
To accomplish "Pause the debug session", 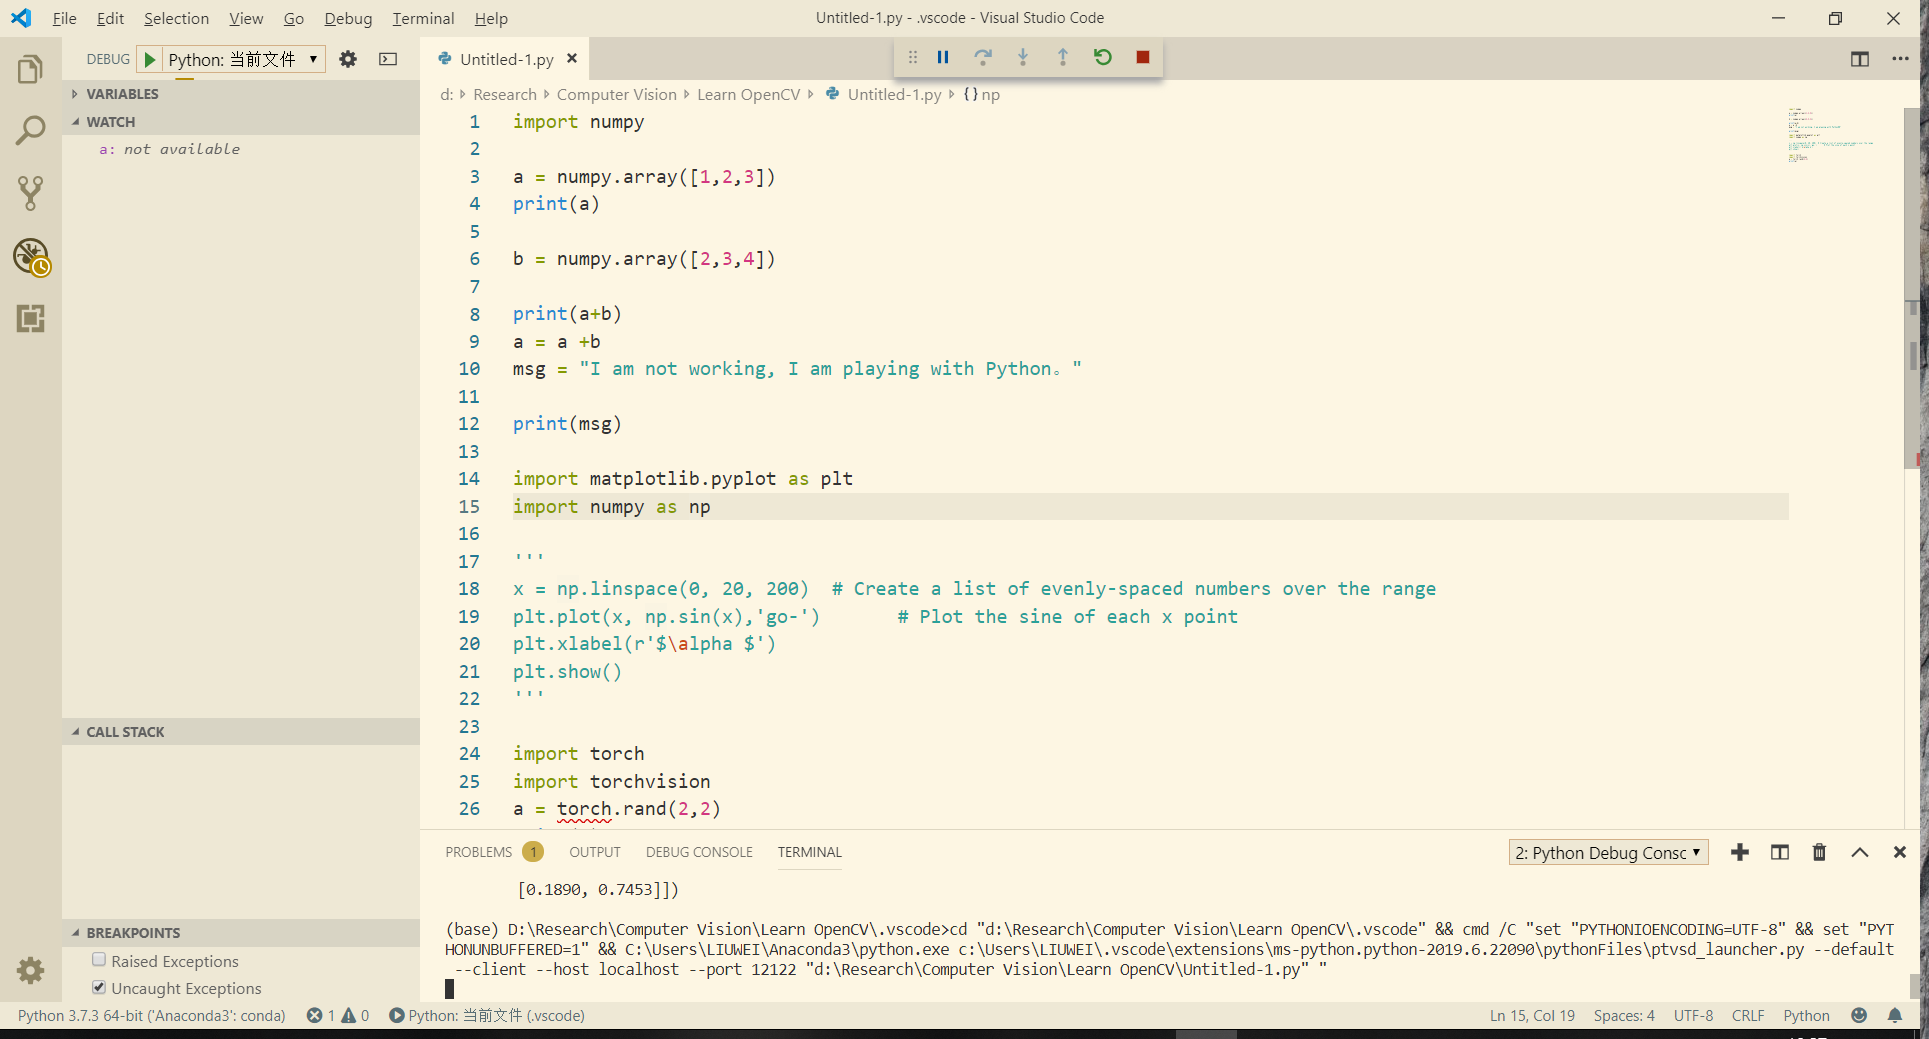I will point(942,57).
